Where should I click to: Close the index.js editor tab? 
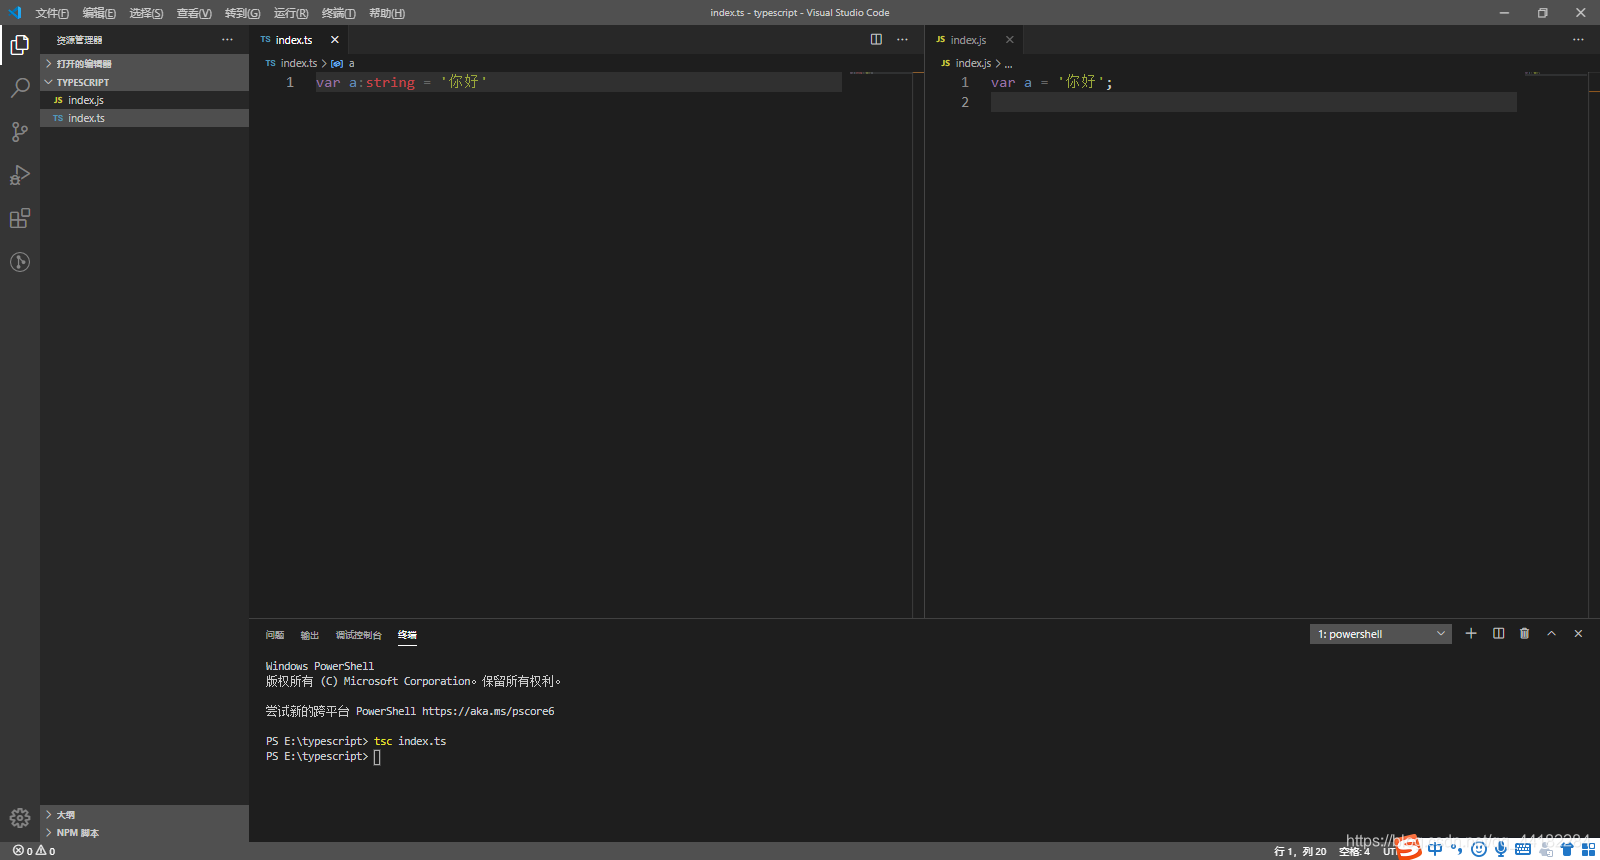pos(1010,40)
